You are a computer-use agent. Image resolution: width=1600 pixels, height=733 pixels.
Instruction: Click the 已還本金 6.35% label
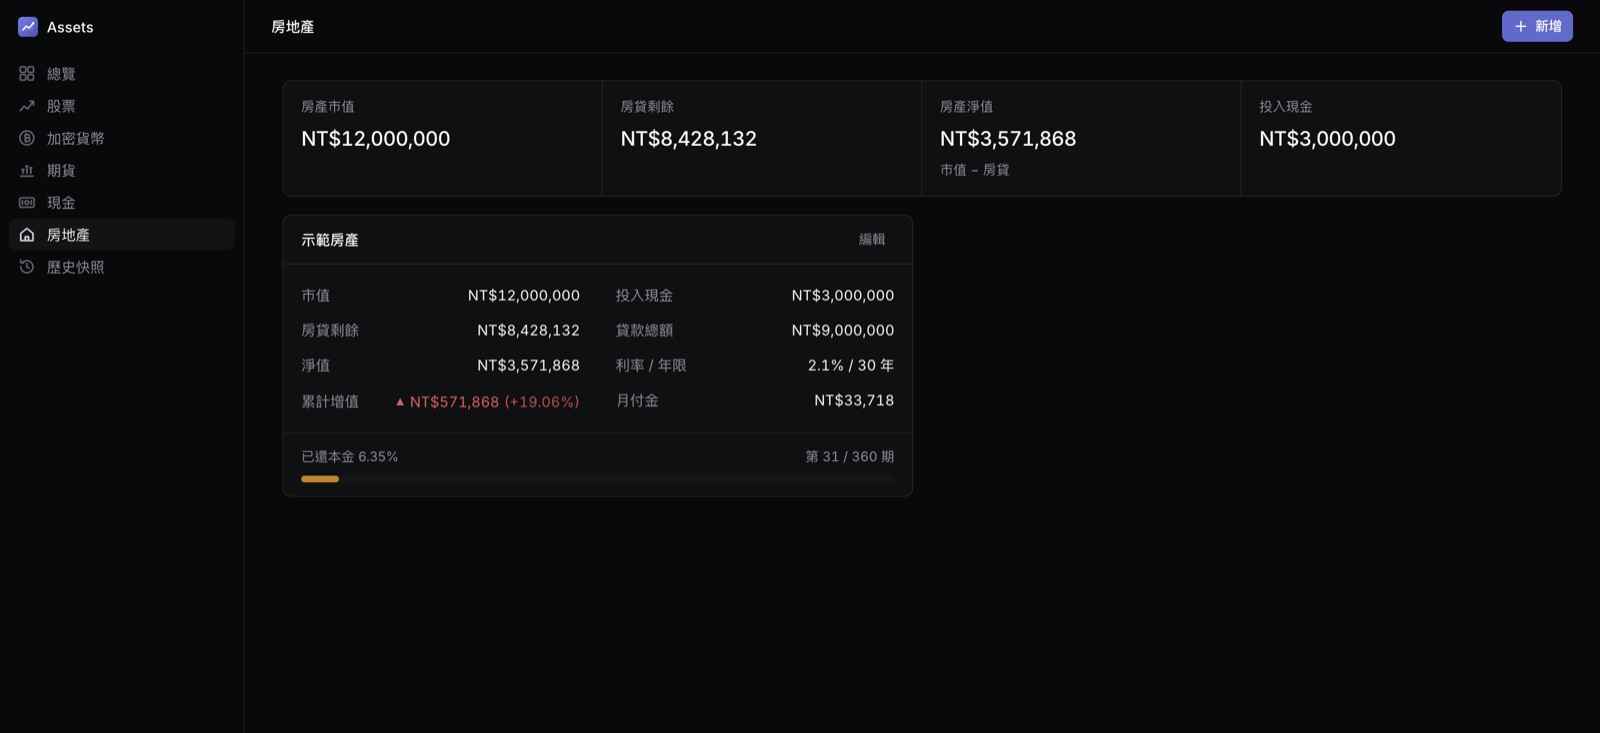(x=350, y=457)
